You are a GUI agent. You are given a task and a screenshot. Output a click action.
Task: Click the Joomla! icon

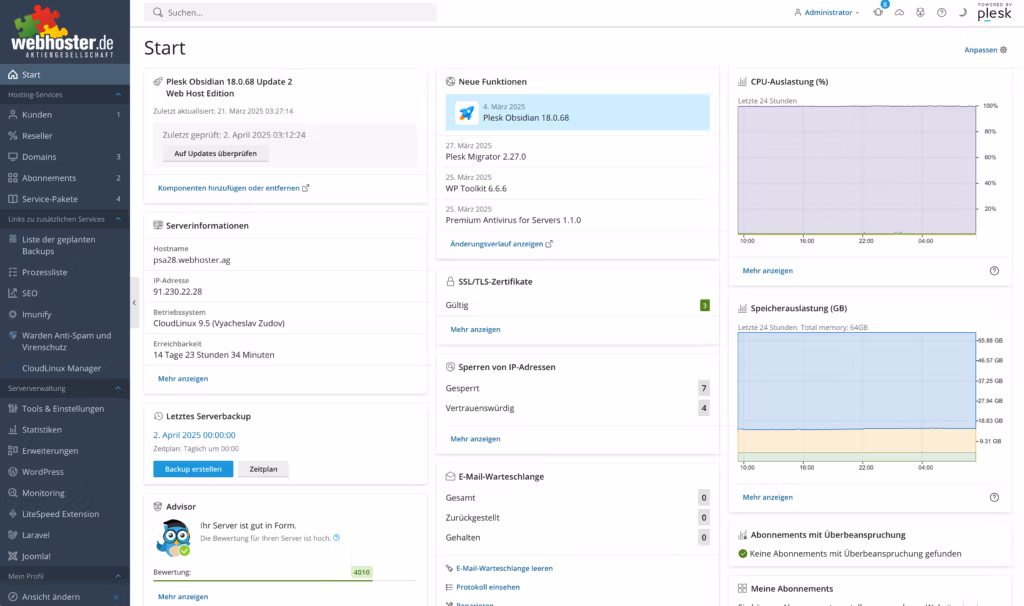click(12, 556)
